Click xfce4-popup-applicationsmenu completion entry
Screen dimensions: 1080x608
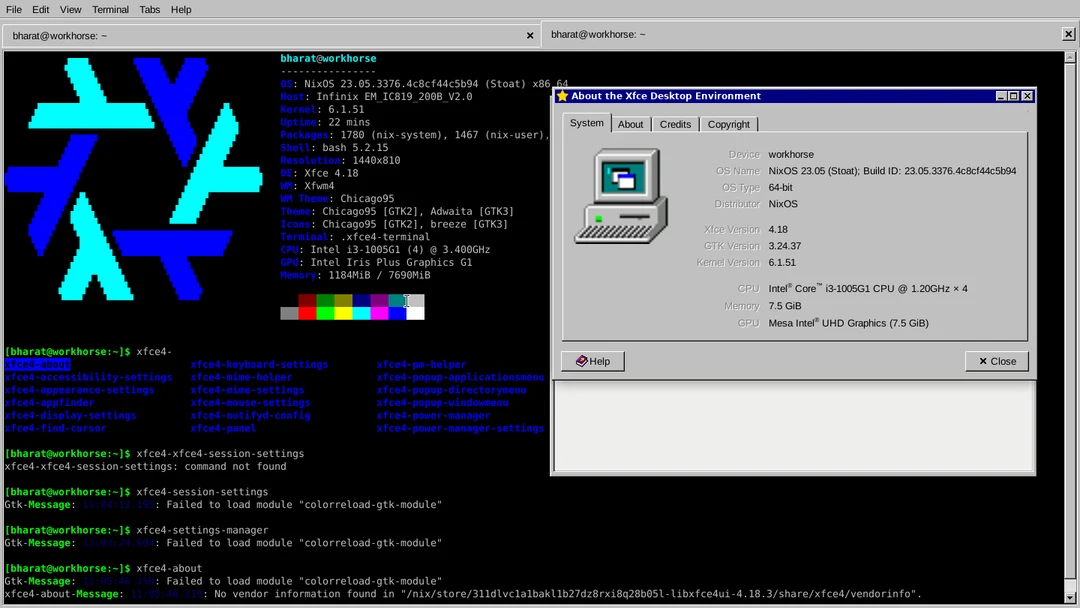460,377
